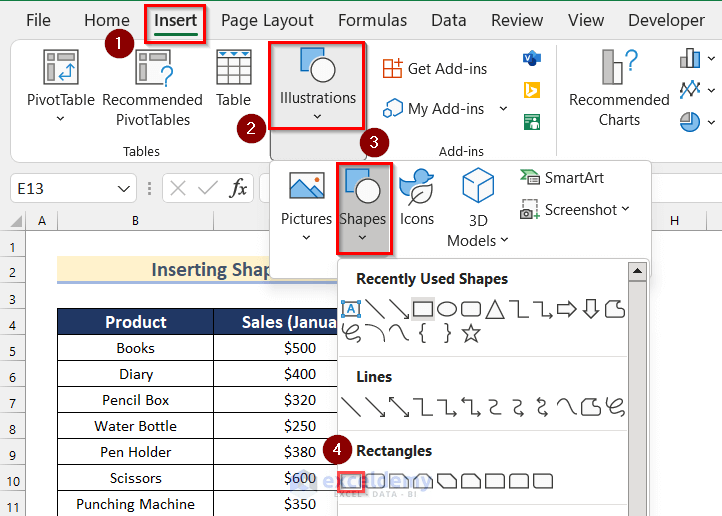This screenshot has width=722, height=516.
Task: Click the Select All corner triangle
Action: [16, 222]
